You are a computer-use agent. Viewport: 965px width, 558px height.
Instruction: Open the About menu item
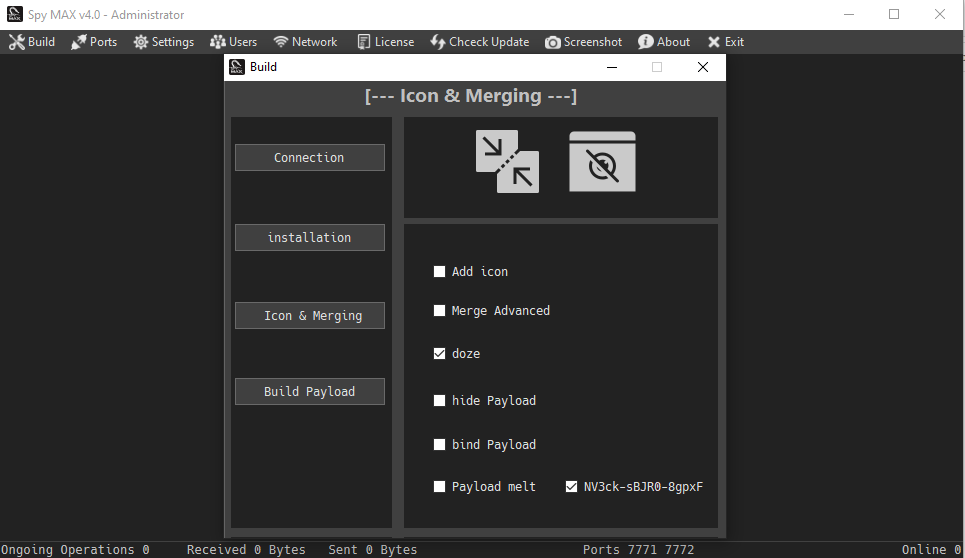pyautogui.click(x=664, y=42)
